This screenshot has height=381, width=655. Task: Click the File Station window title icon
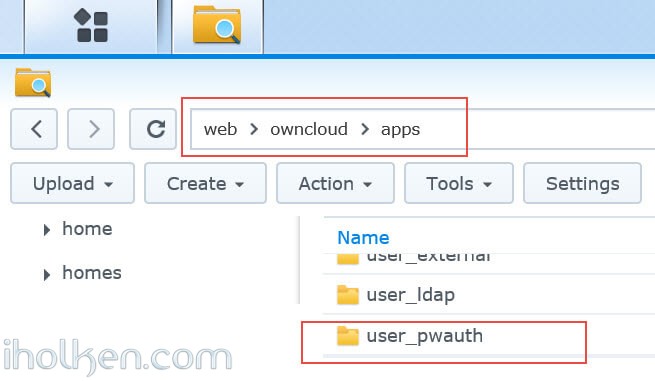[33, 82]
